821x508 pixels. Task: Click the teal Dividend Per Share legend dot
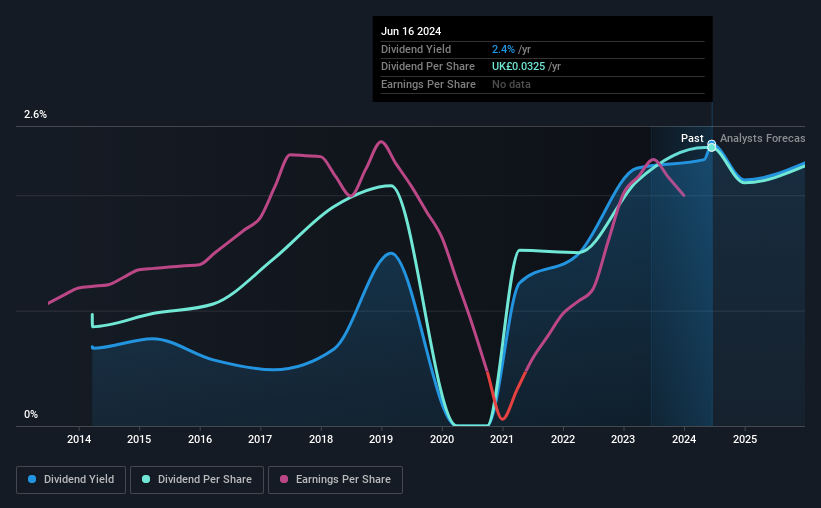[146, 479]
